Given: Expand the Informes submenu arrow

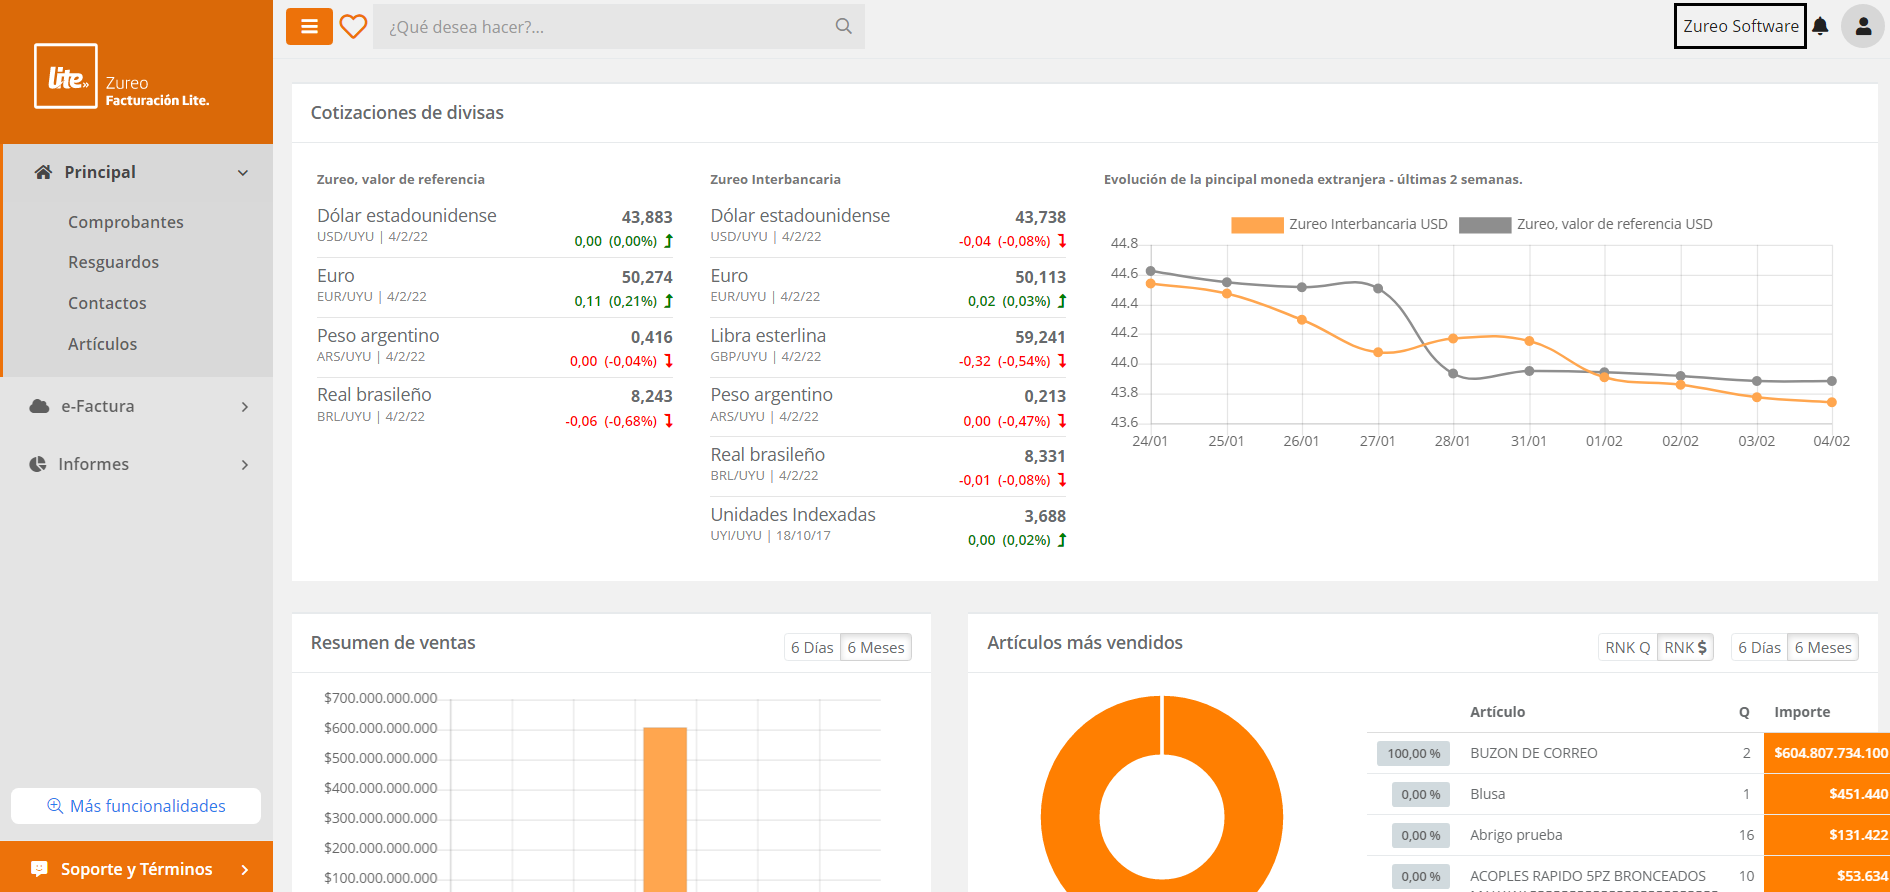Looking at the screenshot, I should pyautogui.click(x=245, y=465).
